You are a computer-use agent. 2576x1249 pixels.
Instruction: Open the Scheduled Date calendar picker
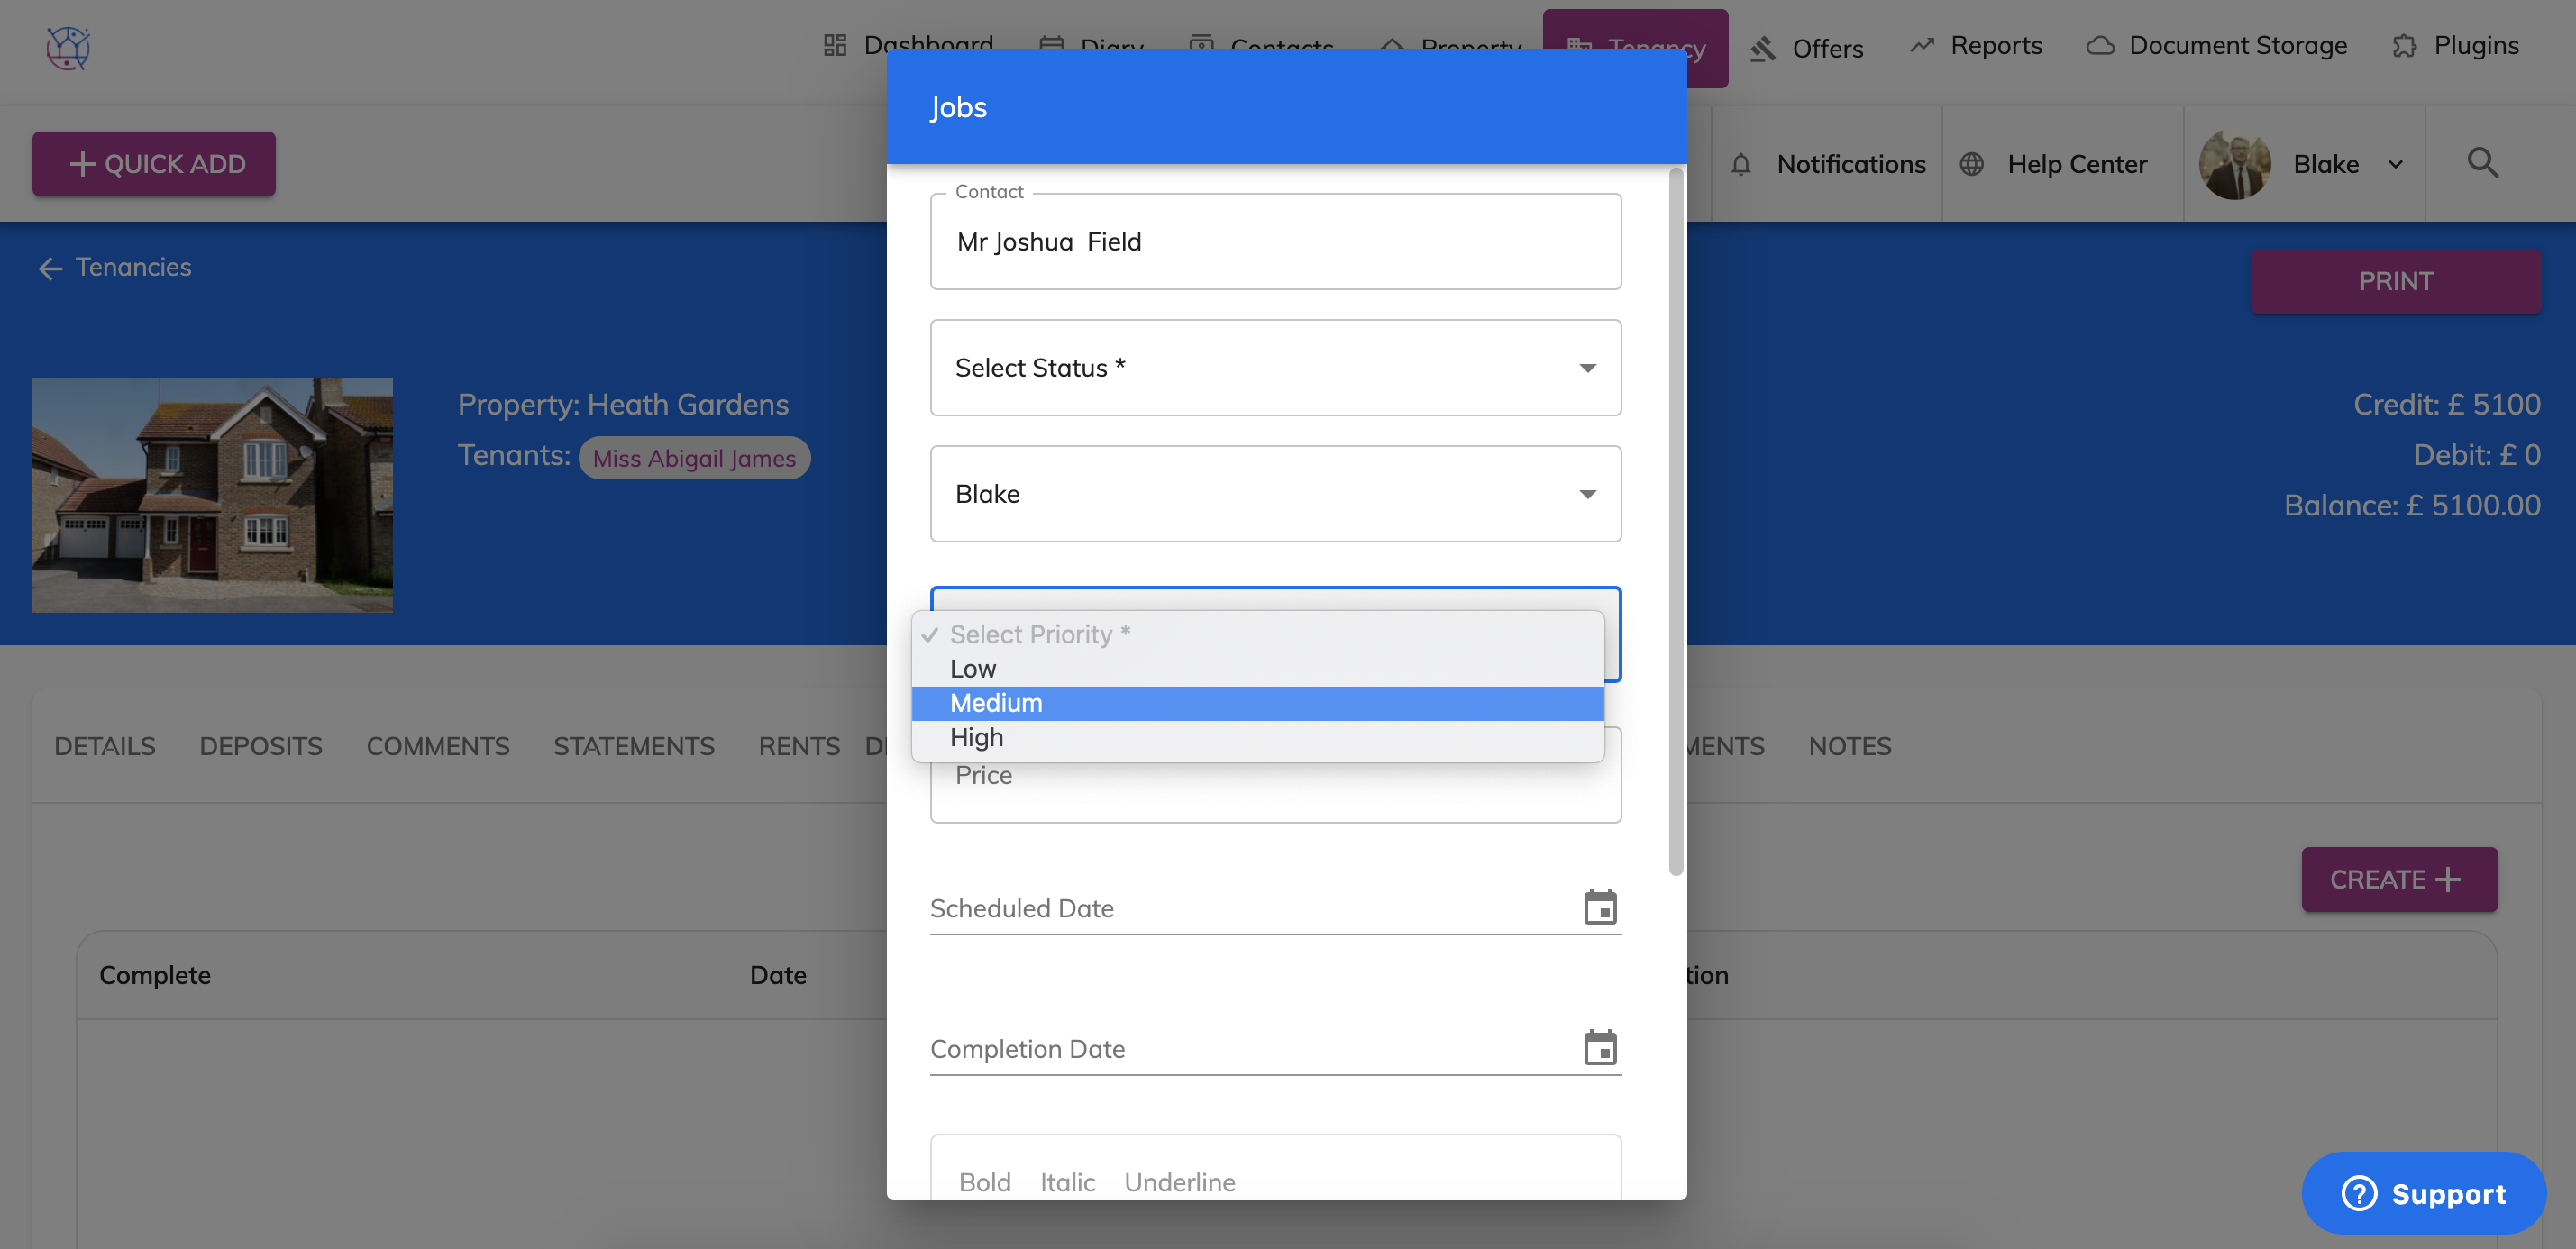1600,907
